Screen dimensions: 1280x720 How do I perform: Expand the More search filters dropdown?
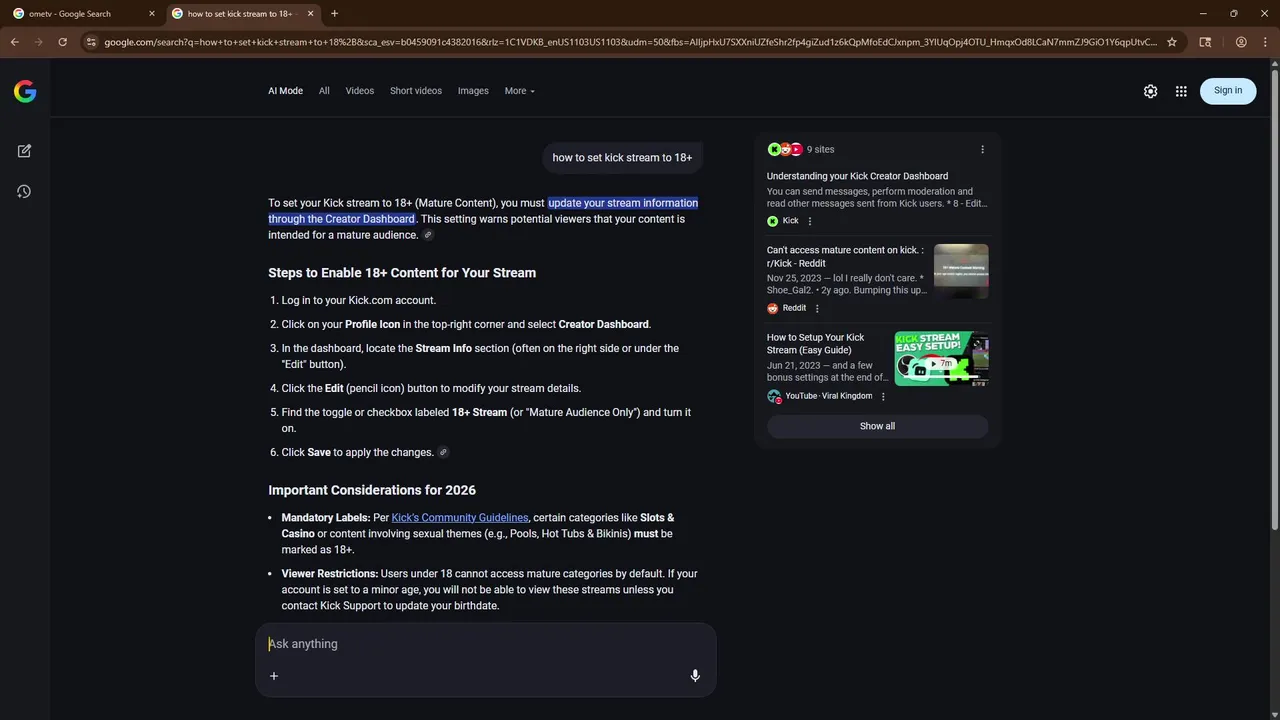coord(520,91)
